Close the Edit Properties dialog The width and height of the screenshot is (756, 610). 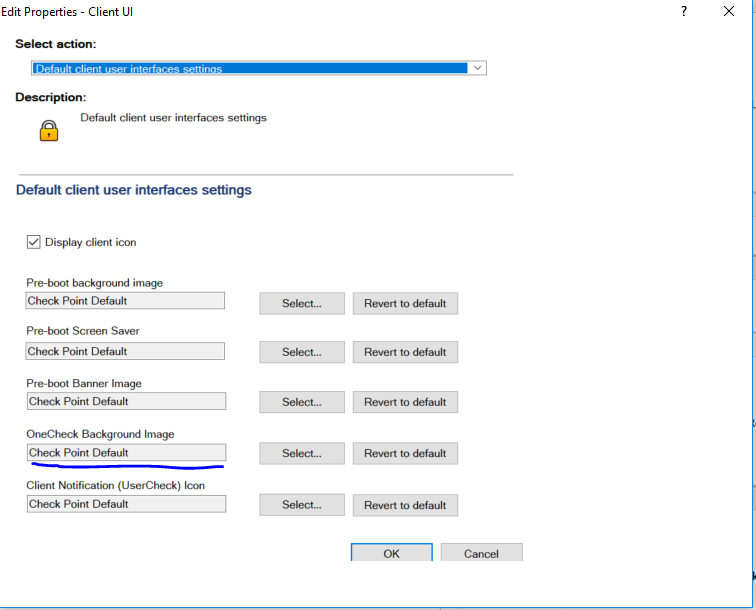[729, 11]
